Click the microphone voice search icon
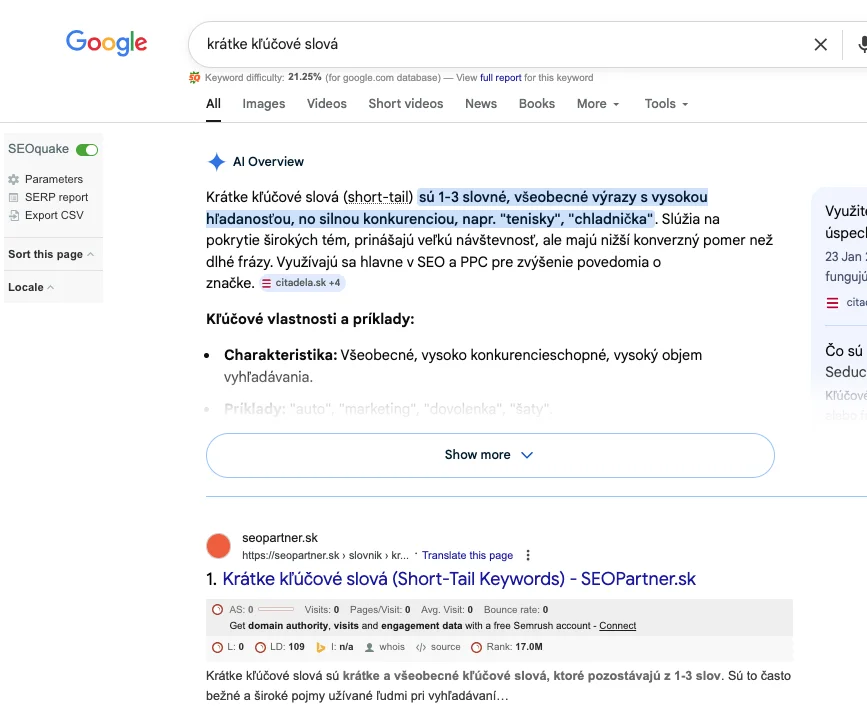Viewport: 867px width, 722px height. point(862,44)
